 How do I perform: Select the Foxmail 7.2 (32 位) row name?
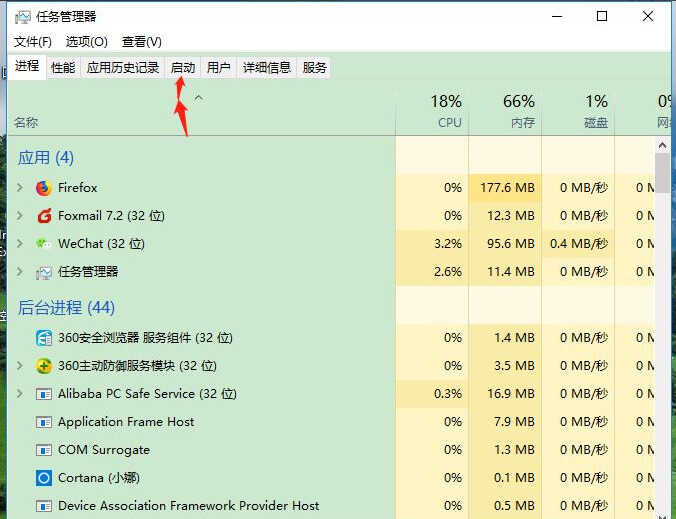[x=111, y=216]
